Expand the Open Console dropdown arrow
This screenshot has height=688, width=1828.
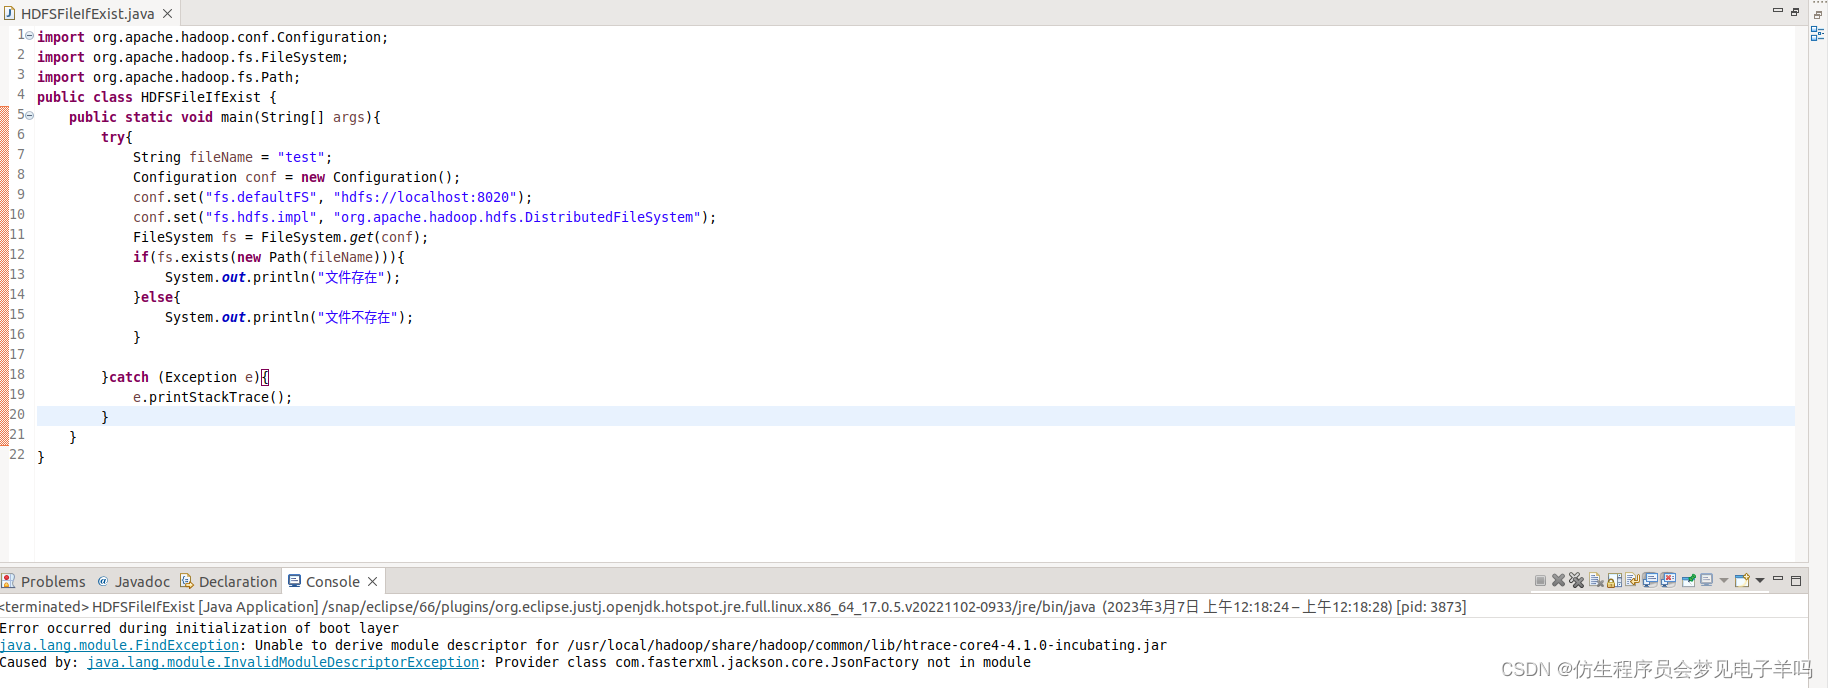(x=1760, y=580)
